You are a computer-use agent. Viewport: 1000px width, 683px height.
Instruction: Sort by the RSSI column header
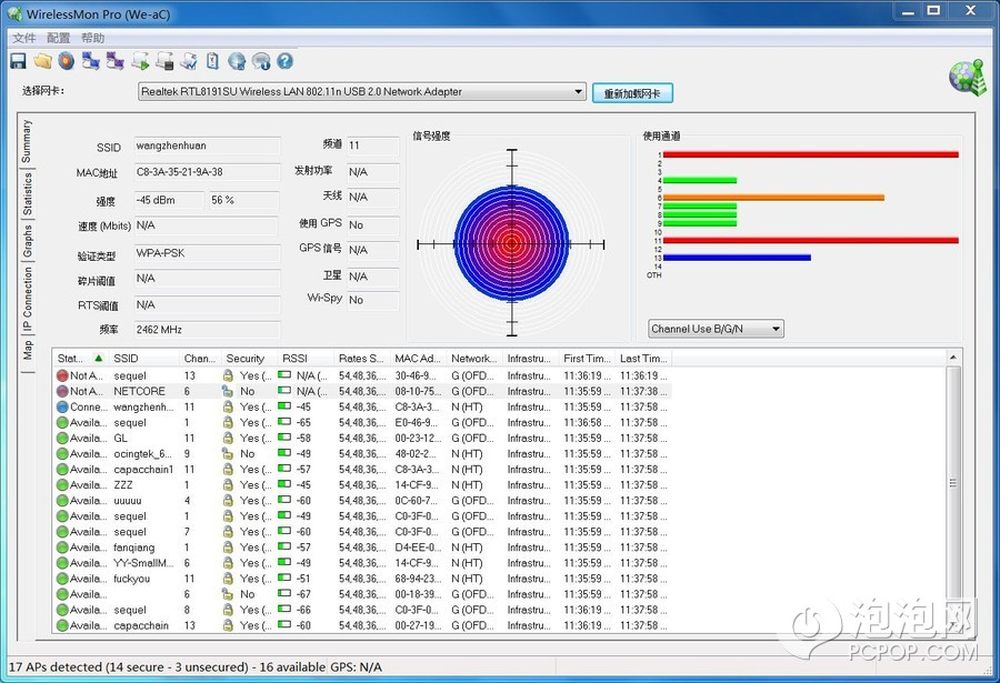coord(305,358)
